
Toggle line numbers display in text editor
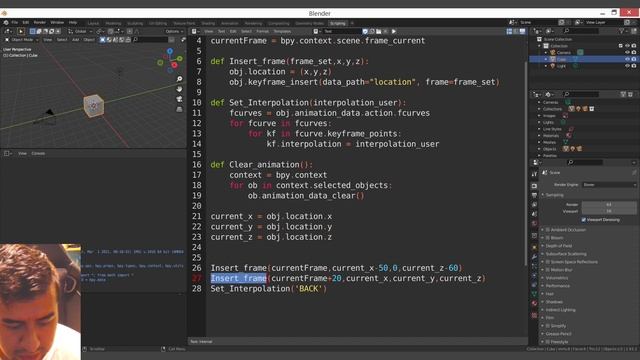[509, 31]
